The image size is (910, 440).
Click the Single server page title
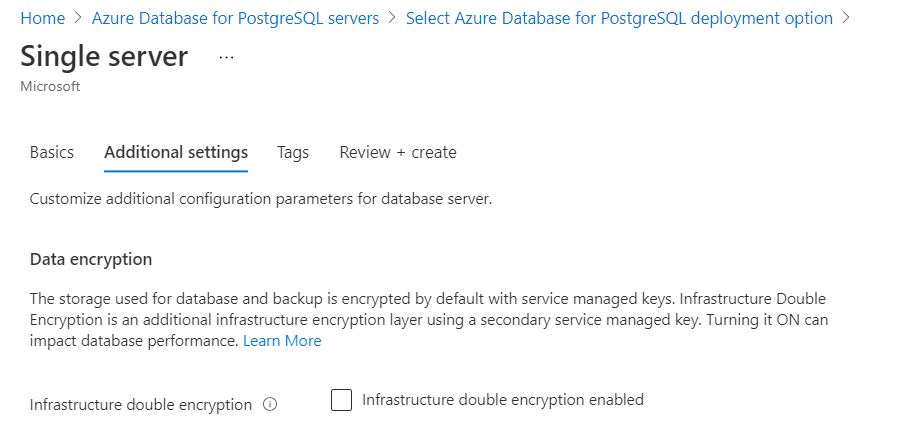coord(104,56)
